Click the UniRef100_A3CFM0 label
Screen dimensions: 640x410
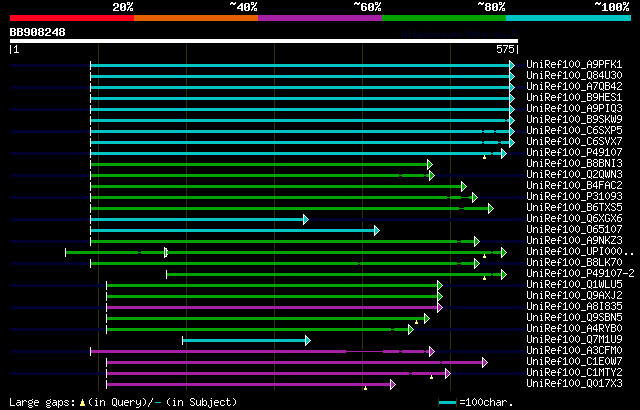point(574,351)
